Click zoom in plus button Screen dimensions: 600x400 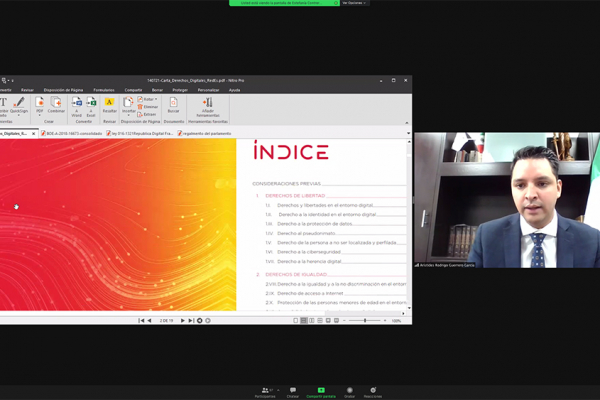pyautogui.click(x=385, y=320)
